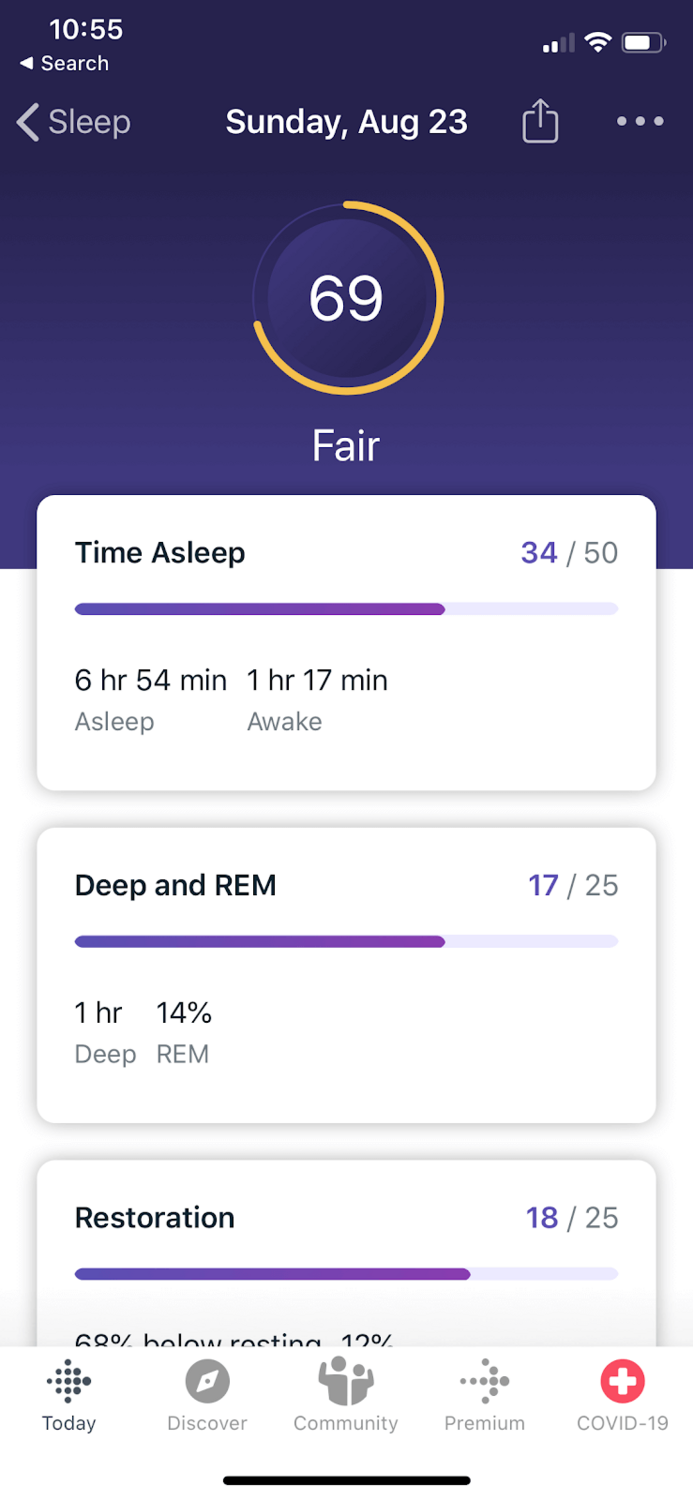Tap the Sunday, Aug 23 date title
This screenshot has width=693, height=1500.
(346, 122)
